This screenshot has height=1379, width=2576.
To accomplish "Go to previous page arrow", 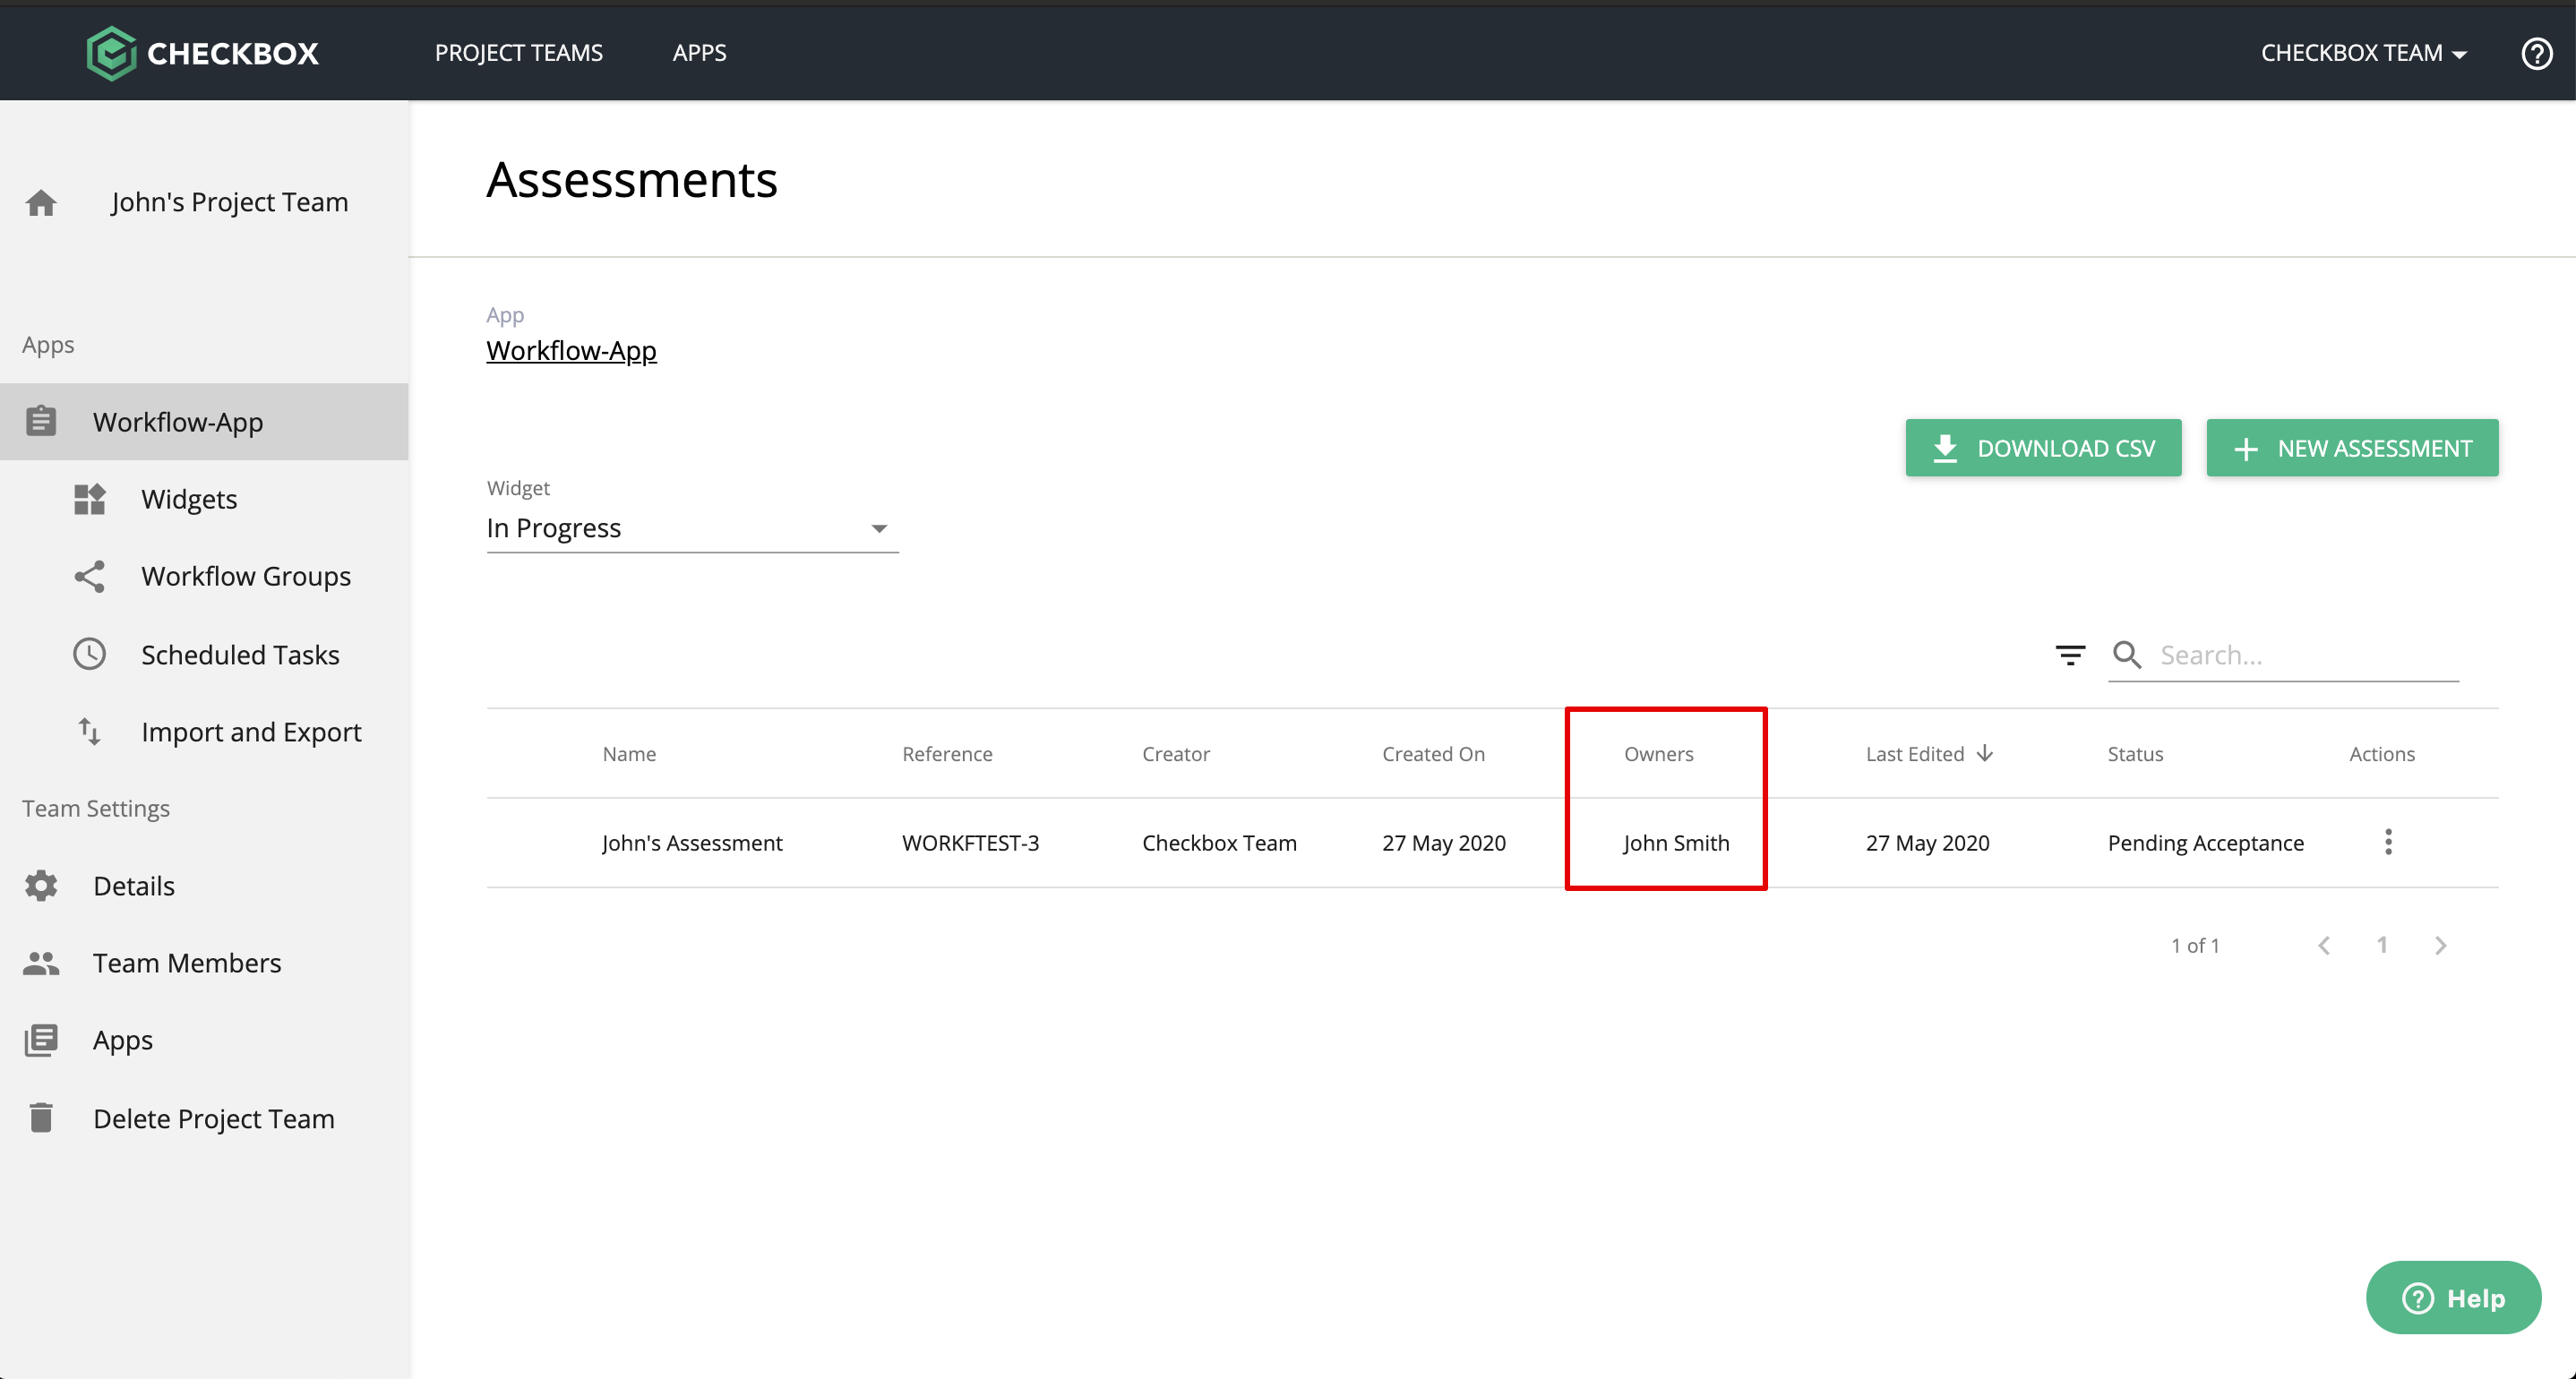I will point(2324,945).
